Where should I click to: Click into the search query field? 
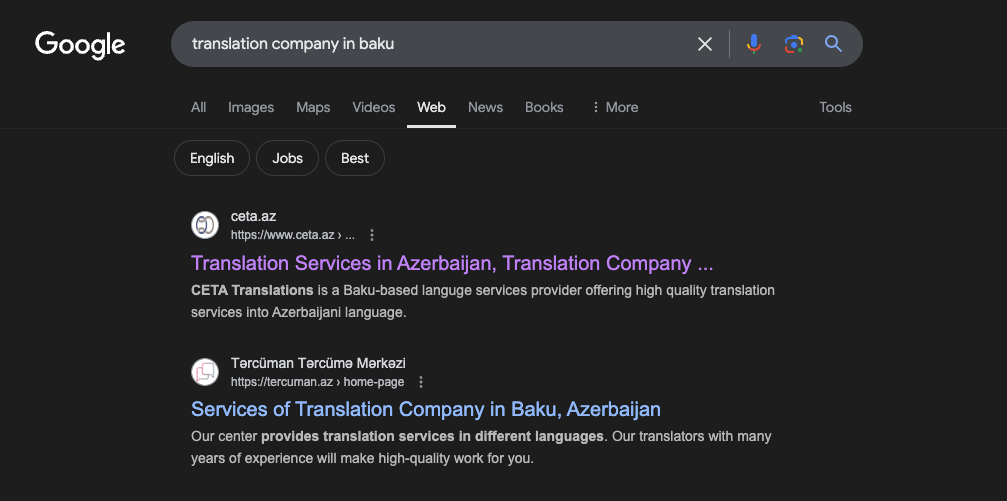coord(437,44)
